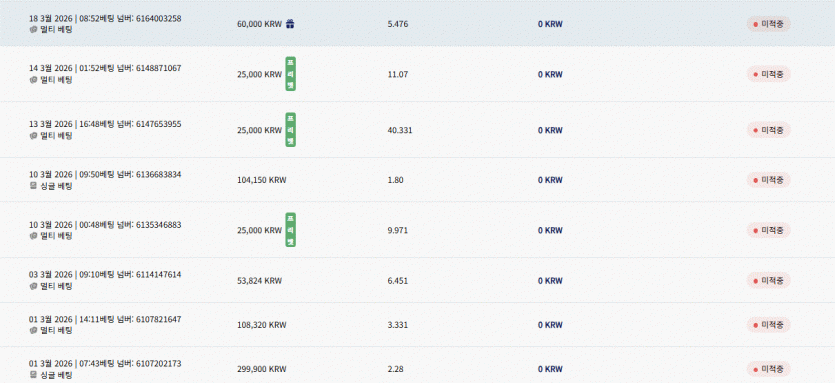
Task: Click green 프리벳 badge in the 11.07 odds row
Action: [x=290, y=74]
